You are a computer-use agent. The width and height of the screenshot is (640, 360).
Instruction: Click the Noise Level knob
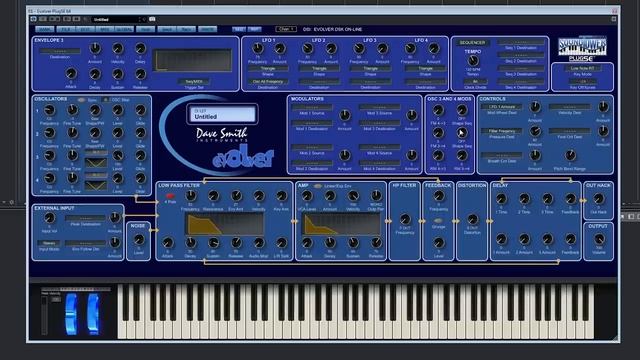(x=138, y=240)
